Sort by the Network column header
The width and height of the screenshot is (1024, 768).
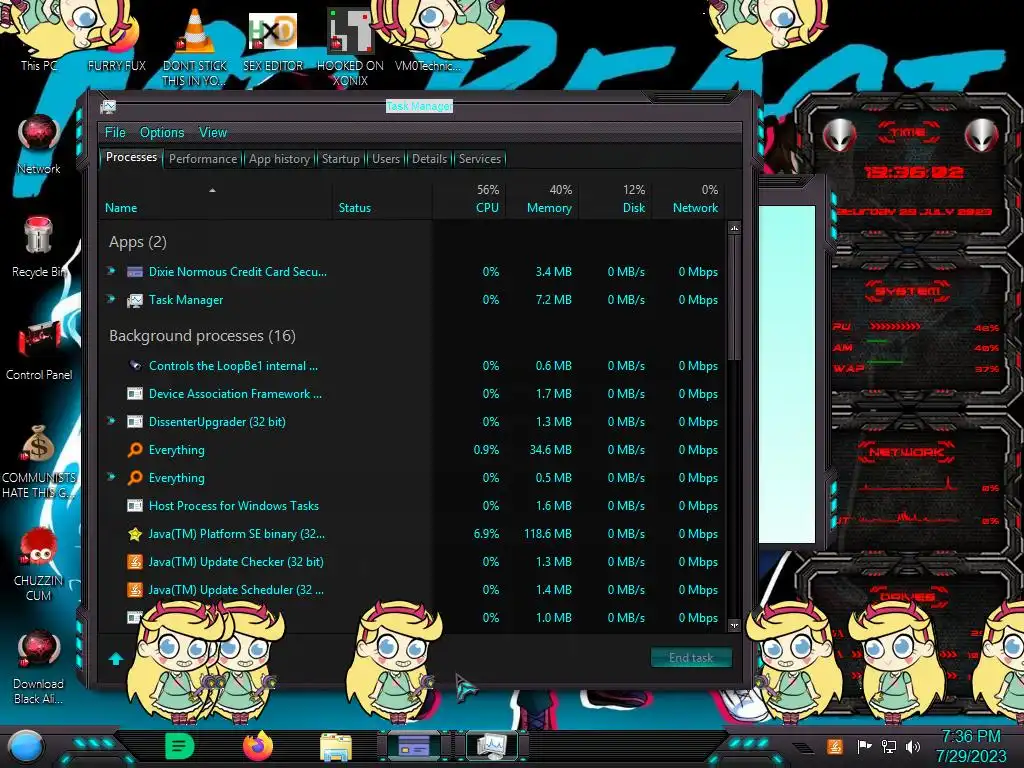688,199
